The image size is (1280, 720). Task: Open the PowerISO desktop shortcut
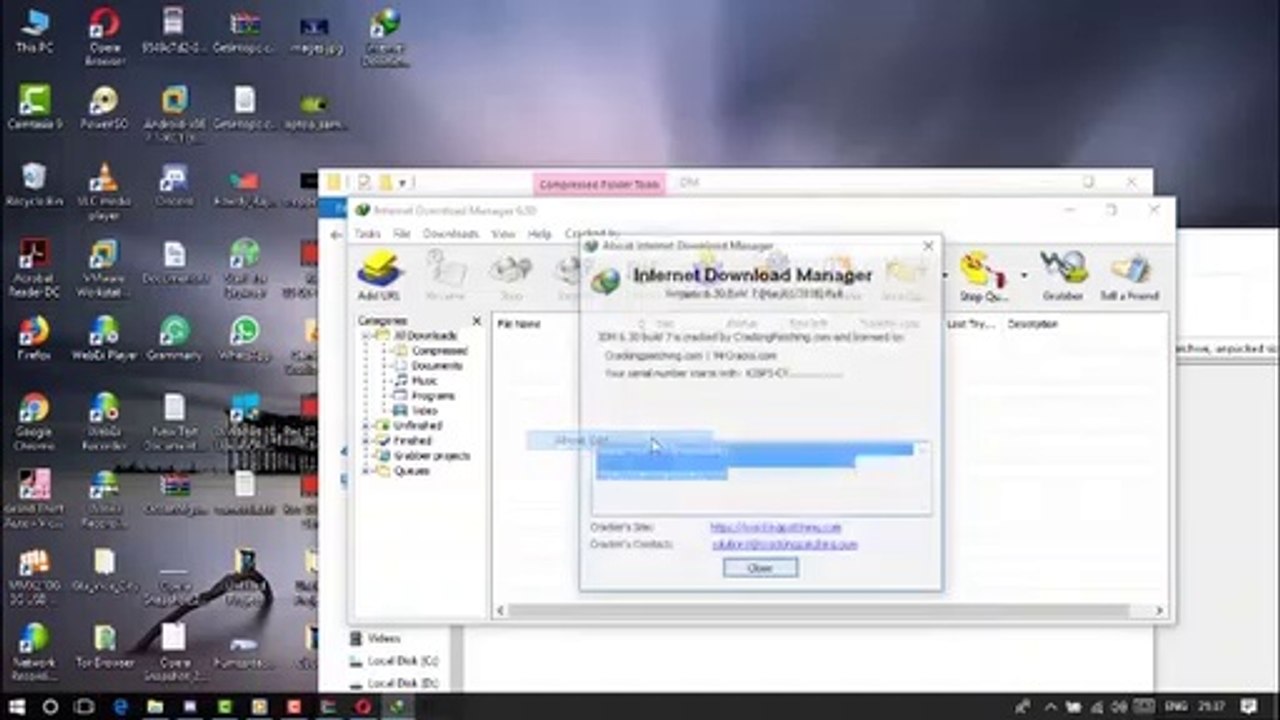click(104, 106)
